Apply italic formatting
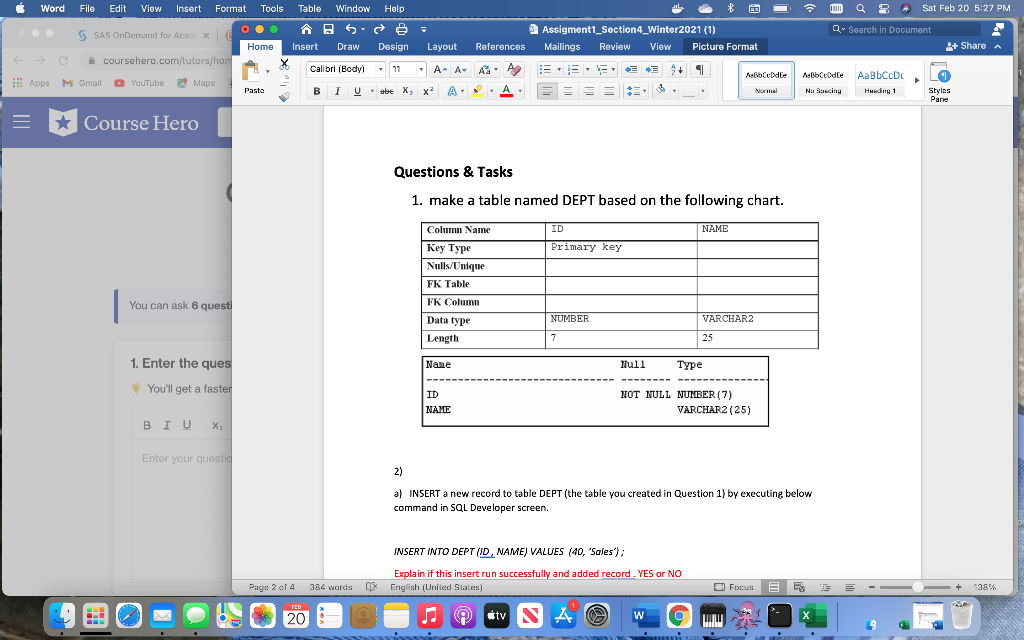 coord(337,90)
